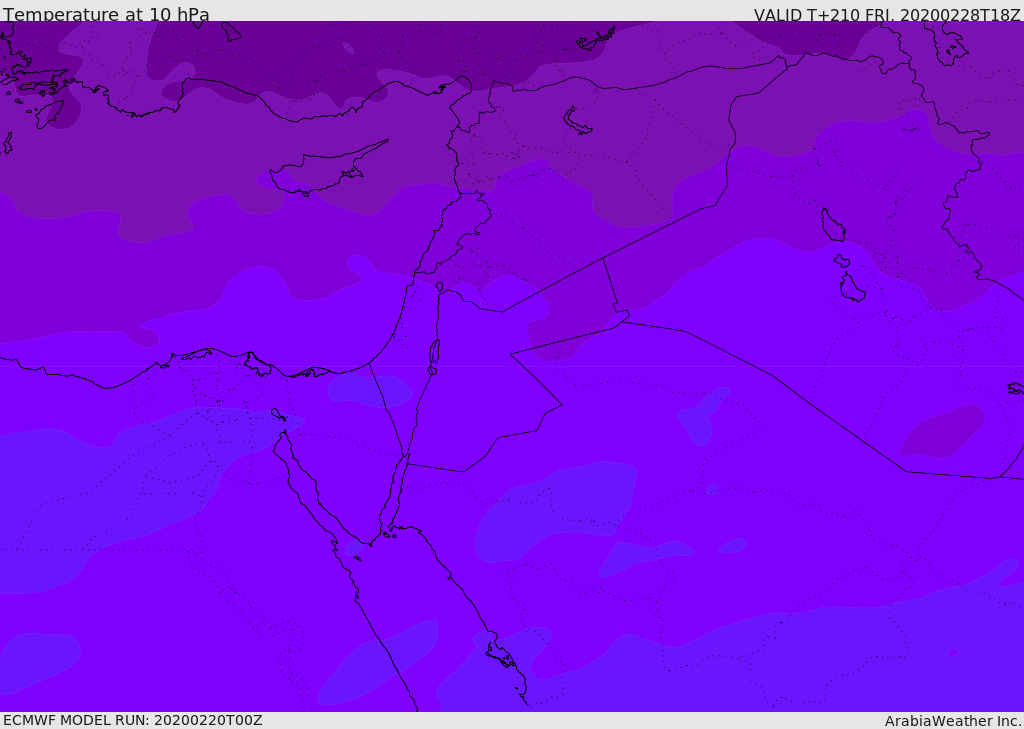Click the 'Temperature at 10 hPa' title text
Viewport: 1024px width, 729px height.
[x=106, y=14]
